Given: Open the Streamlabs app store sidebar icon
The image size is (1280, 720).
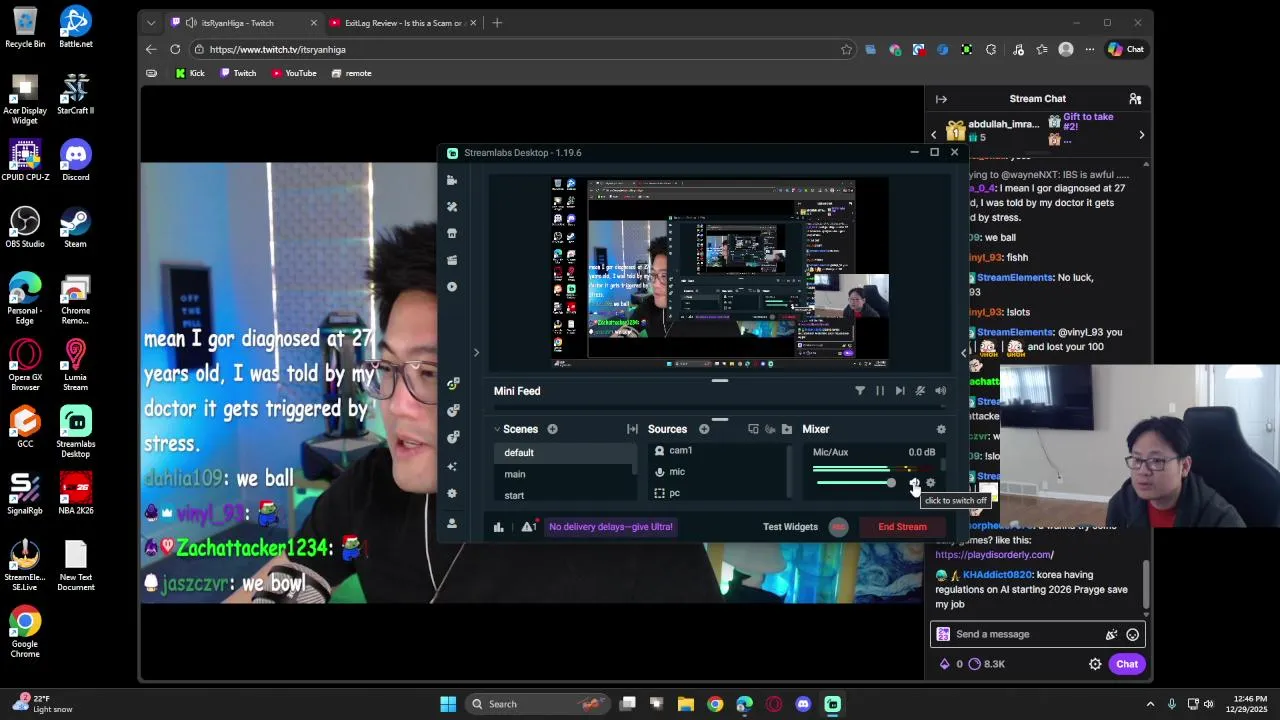Looking at the screenshot, I should (452, 233).
